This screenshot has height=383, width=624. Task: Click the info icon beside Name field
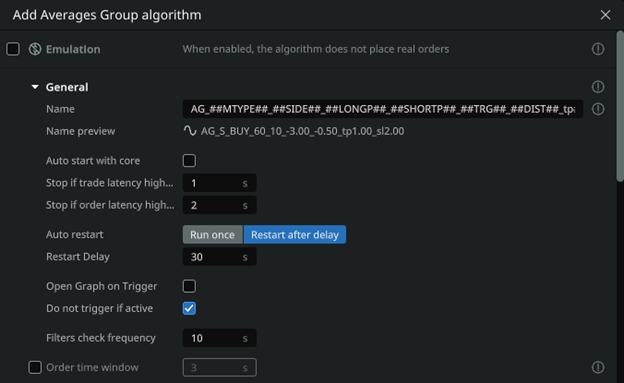coord(598,109)
